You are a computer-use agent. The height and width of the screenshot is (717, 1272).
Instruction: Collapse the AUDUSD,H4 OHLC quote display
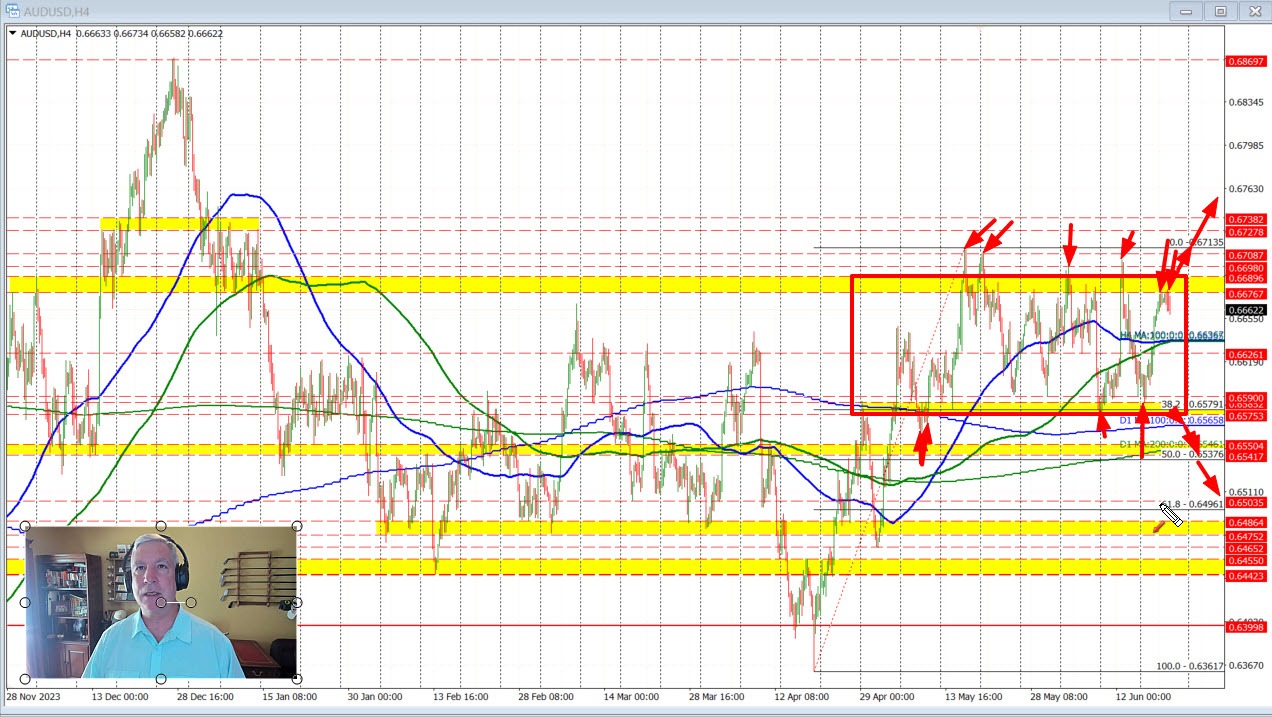click(12, 33)
